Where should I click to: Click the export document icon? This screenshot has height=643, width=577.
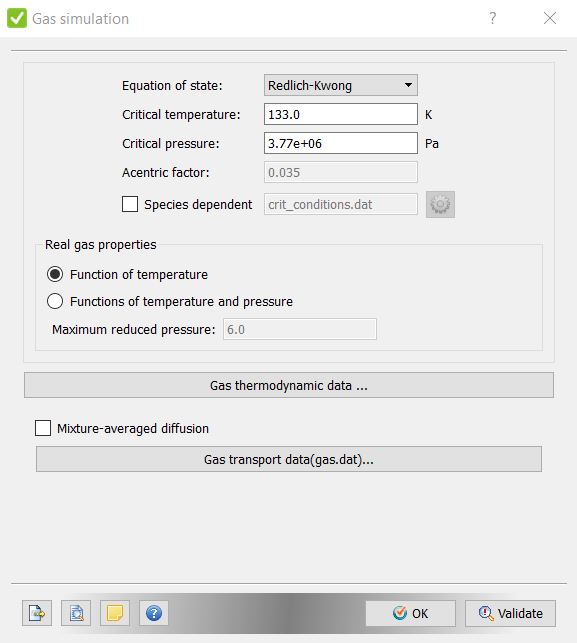[x=37, y=613]
